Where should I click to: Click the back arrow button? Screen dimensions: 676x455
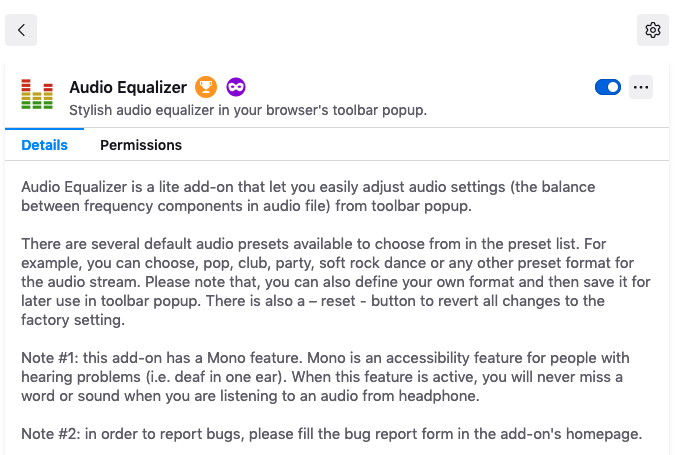click(x=21, y=30)
